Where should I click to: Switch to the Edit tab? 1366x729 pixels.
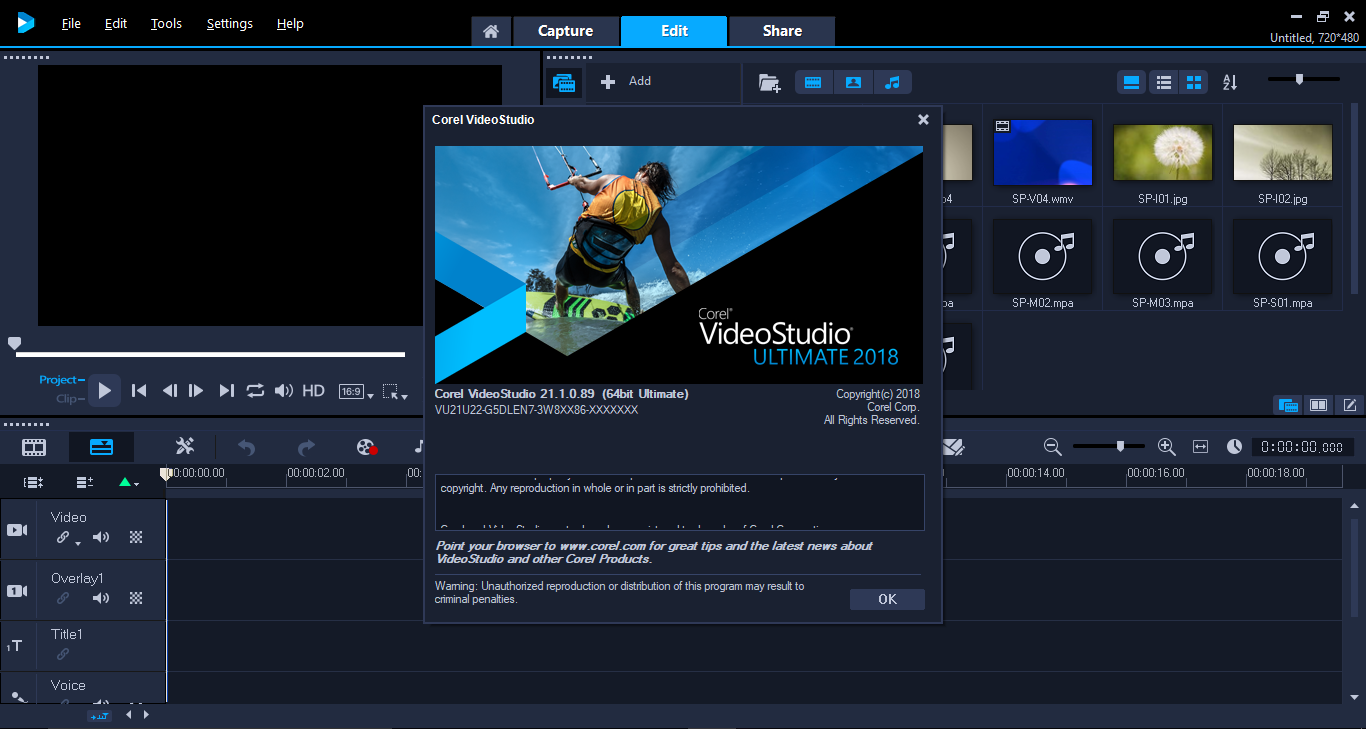[x=674, y=31]
